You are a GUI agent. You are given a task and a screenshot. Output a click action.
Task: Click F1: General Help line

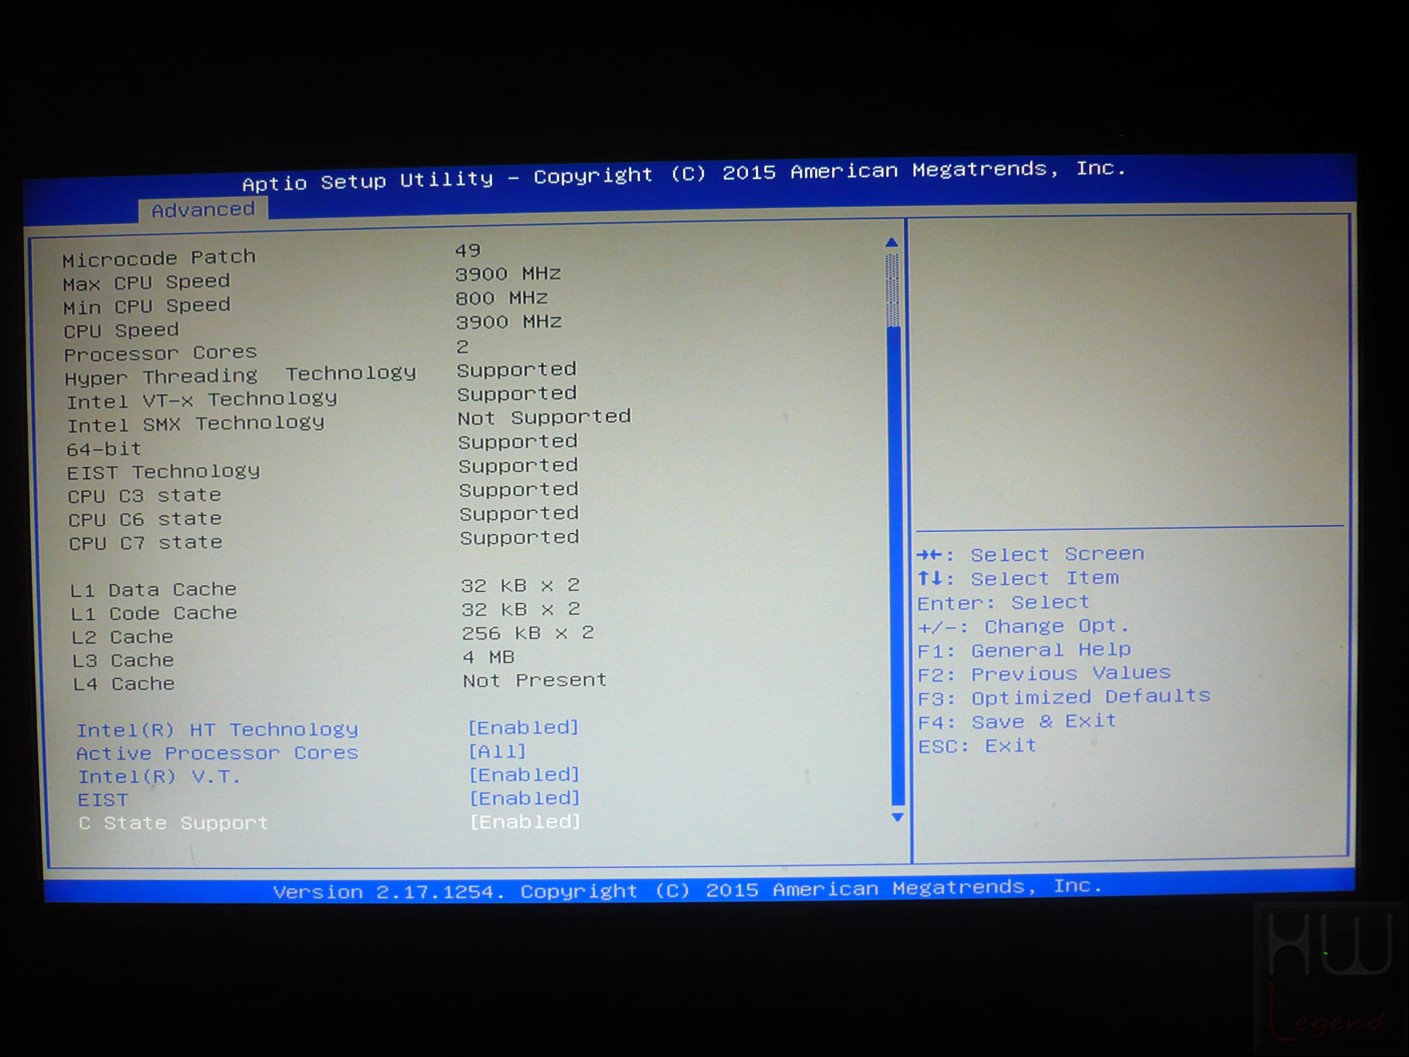click(x=1025, y=650)
